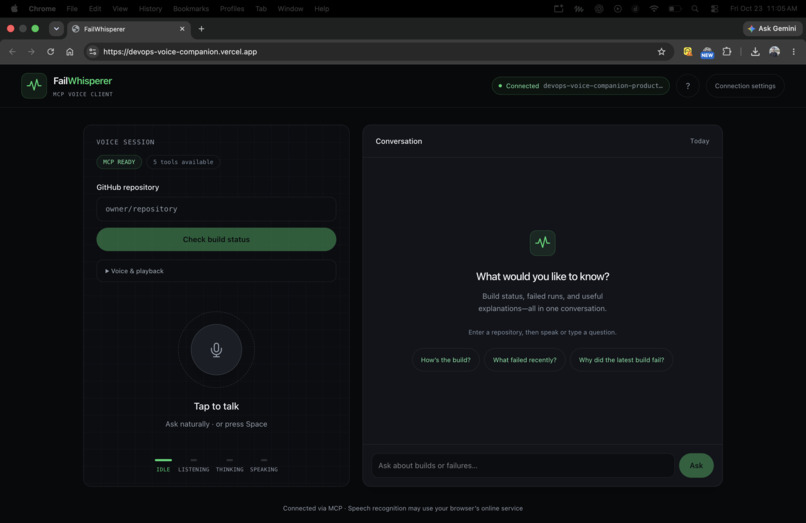The image size is (806, 523).
Task: Click the Ask button
Action: pyautogui.click(x=696, y=465)
